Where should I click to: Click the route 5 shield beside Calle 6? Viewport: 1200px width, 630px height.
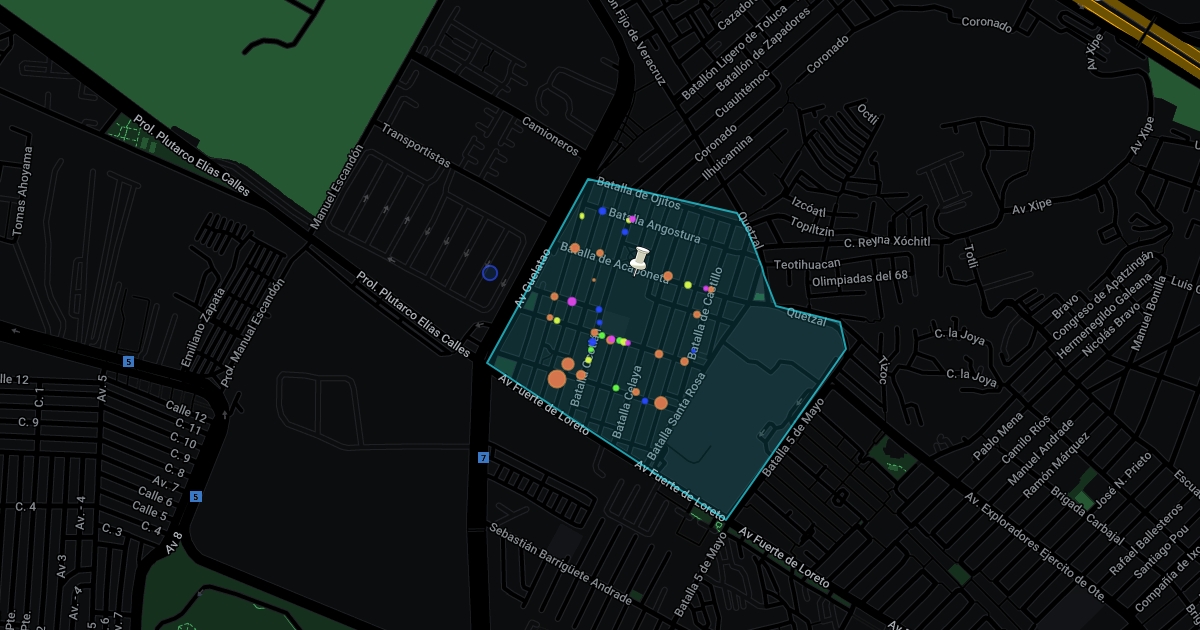196,496
